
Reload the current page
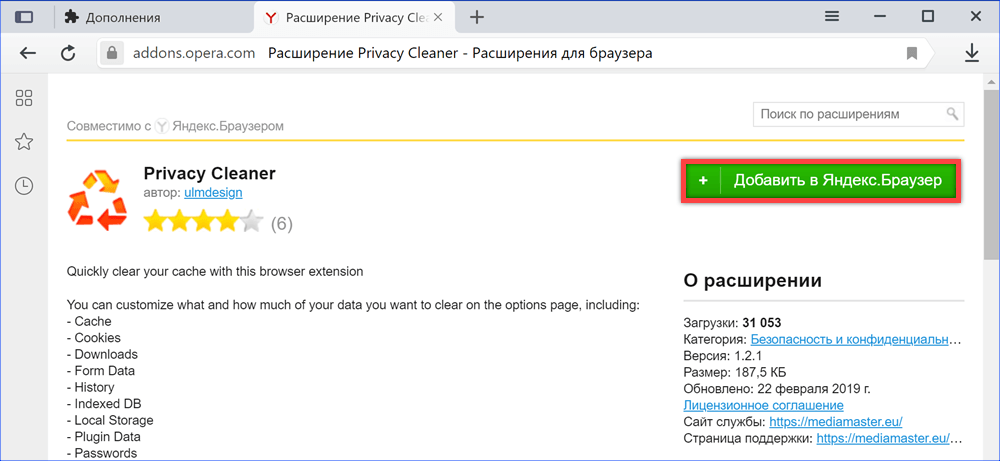(68, 53)
